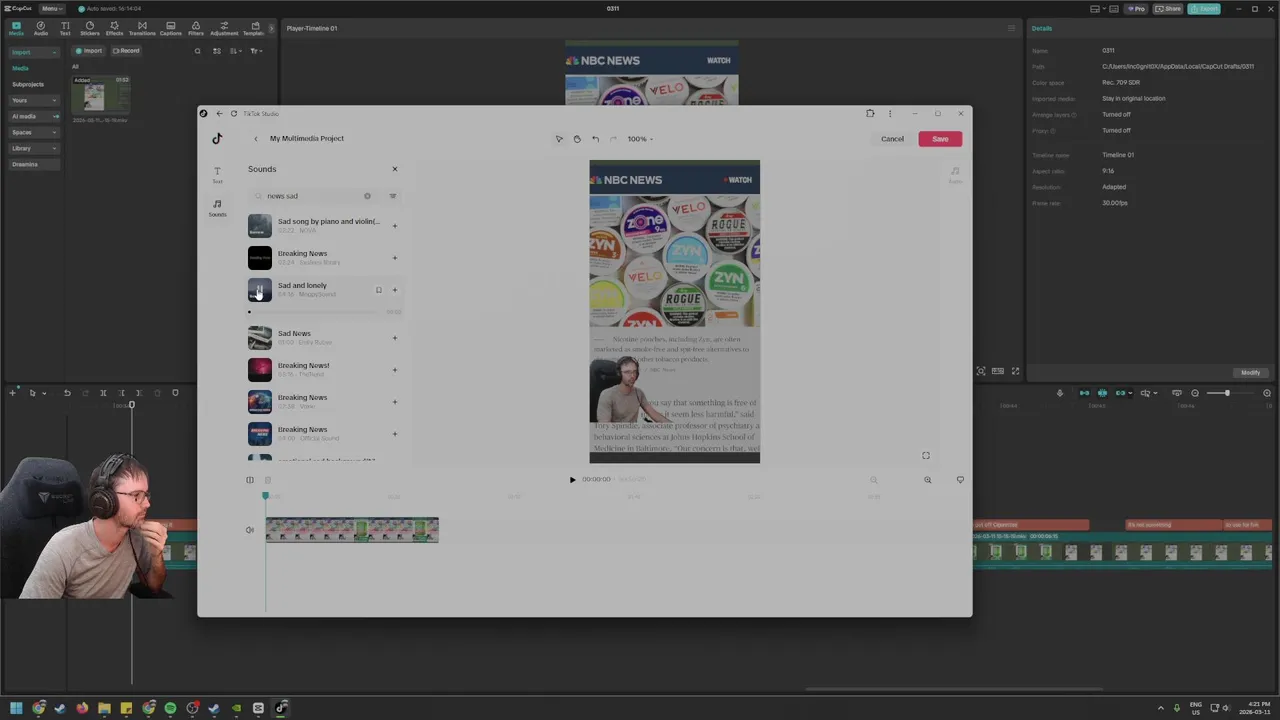Play the TikTok Studio preview
This screenshot has width=1280, height=720.
pos(573,480)
